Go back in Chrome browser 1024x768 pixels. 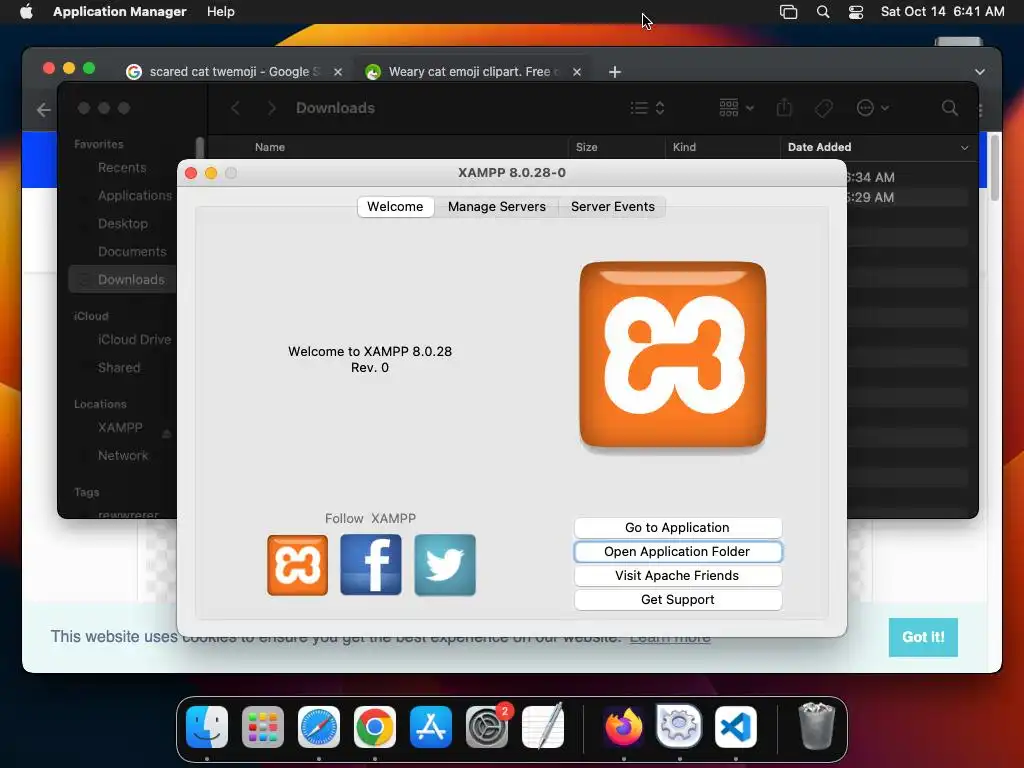point(44,110)
